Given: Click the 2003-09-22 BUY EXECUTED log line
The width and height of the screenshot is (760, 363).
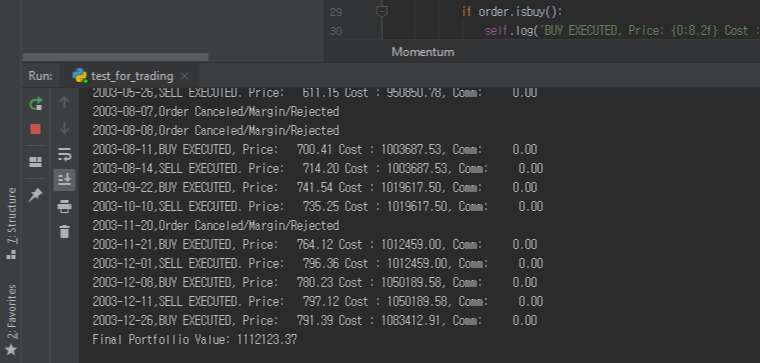Looking at the screenshot, I should click(x=315, y=188).
